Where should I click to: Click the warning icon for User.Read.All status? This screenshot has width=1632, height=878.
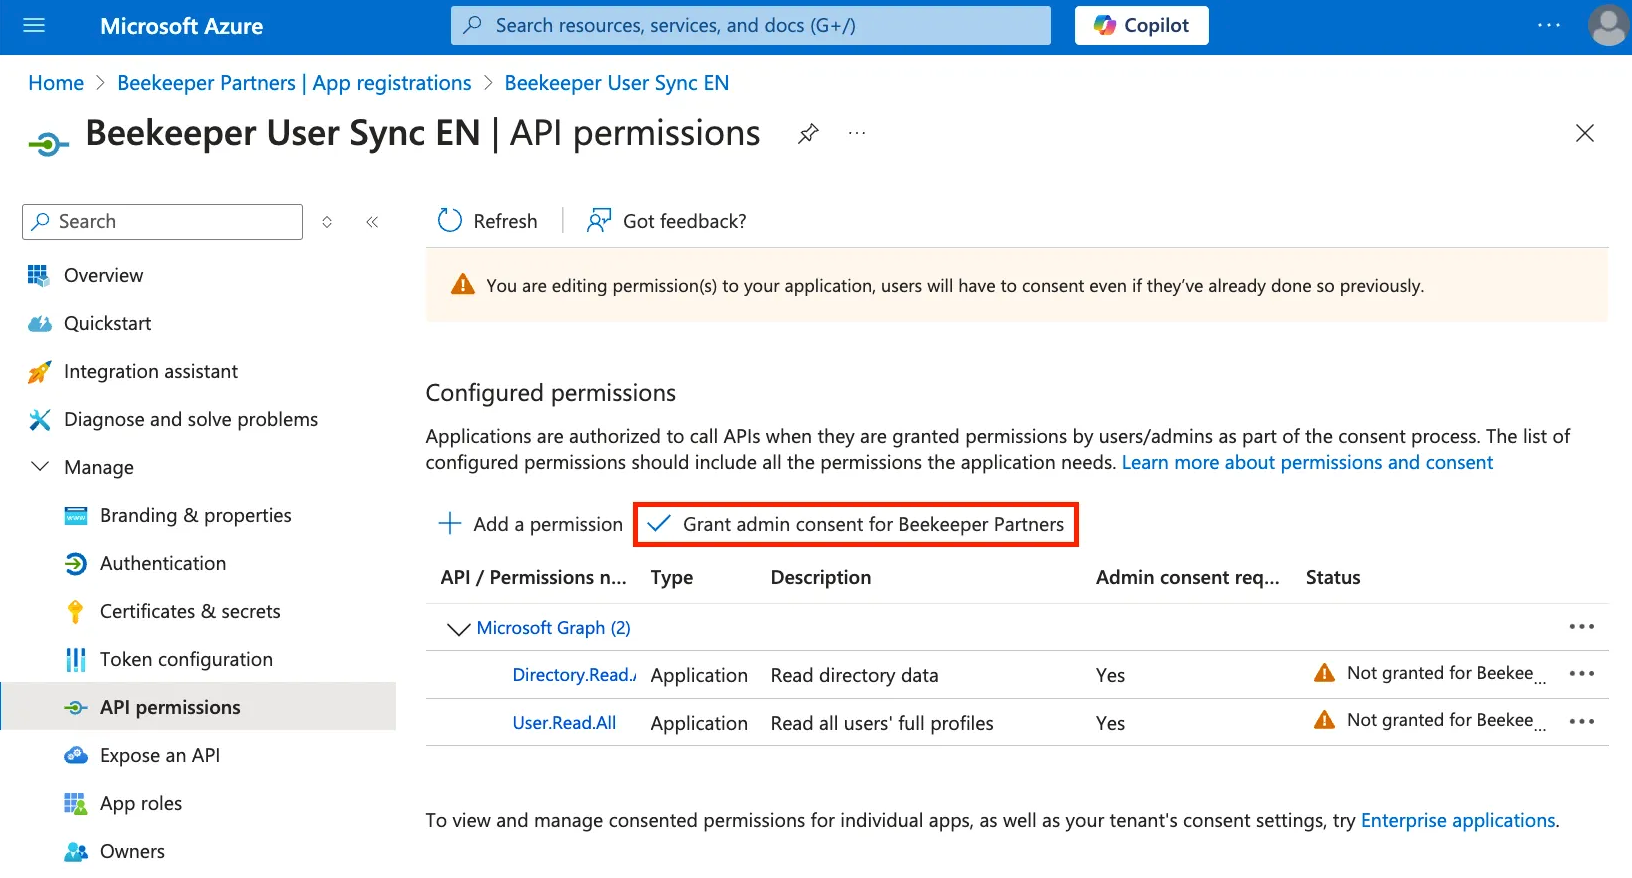(x=1325, y=720)
